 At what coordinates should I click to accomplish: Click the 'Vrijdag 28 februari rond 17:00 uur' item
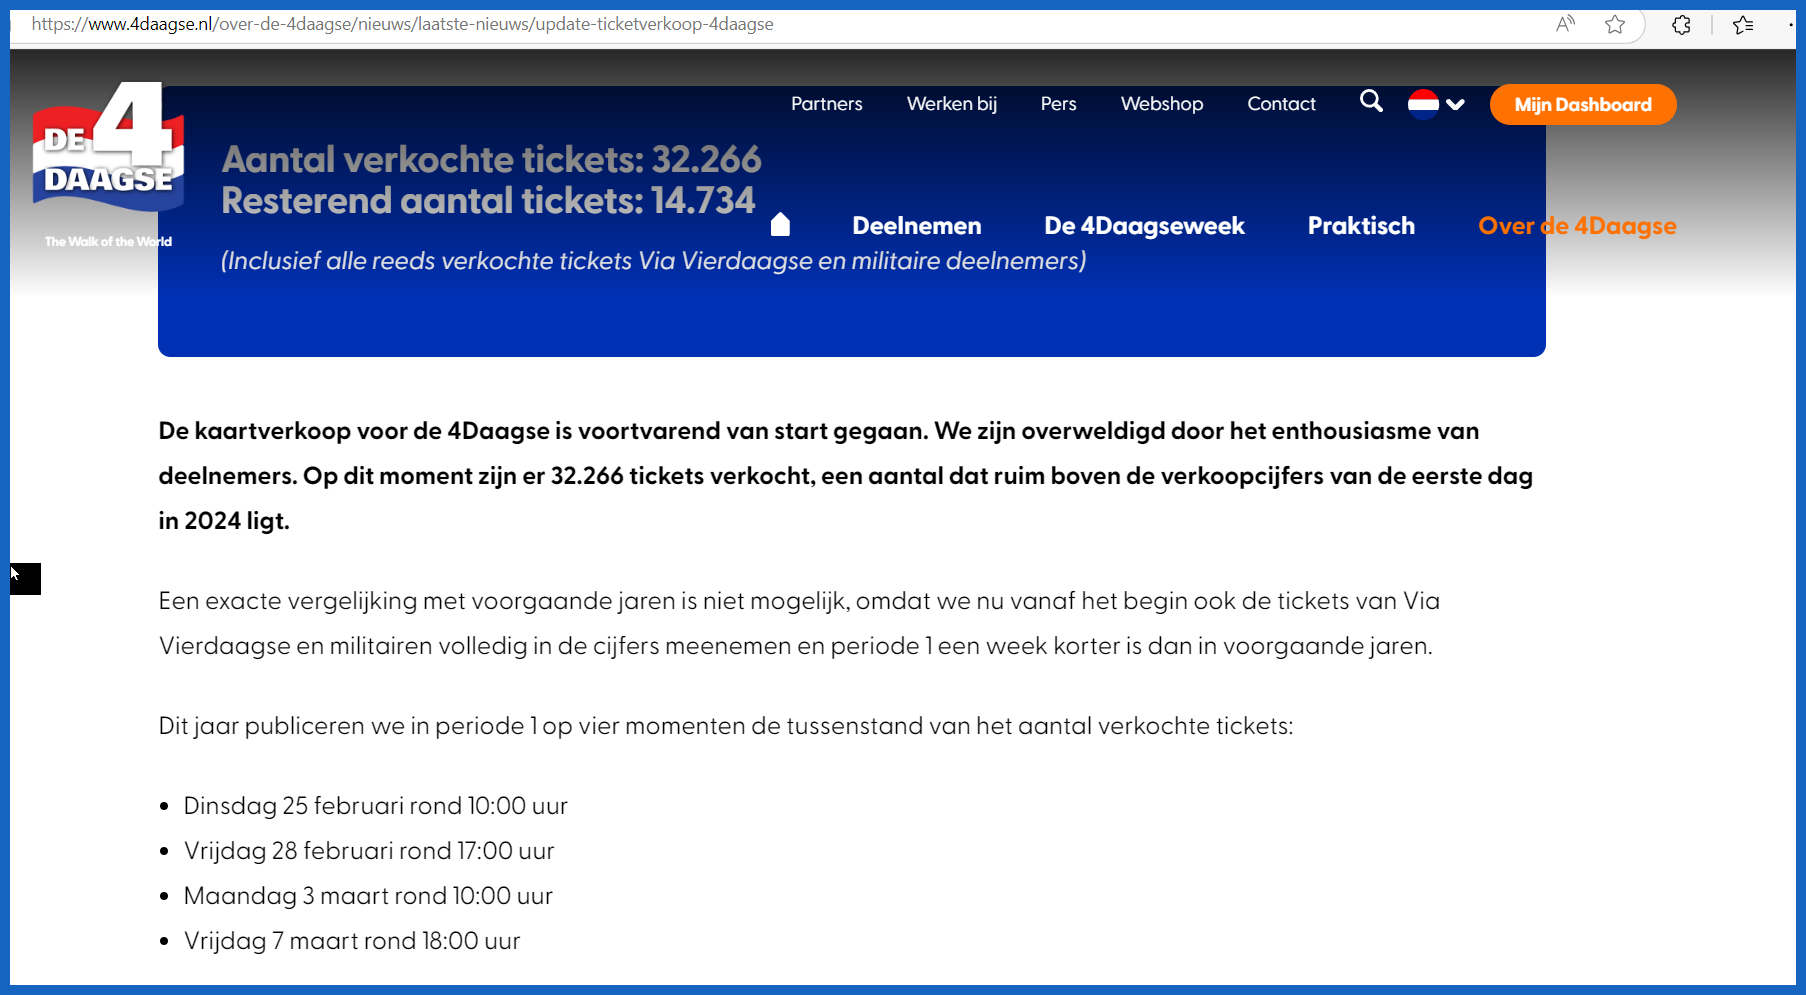[369, 851]
